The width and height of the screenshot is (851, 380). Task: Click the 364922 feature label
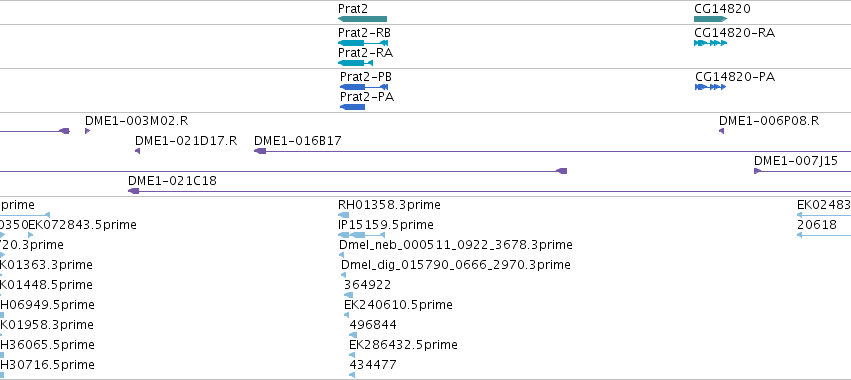367,285
